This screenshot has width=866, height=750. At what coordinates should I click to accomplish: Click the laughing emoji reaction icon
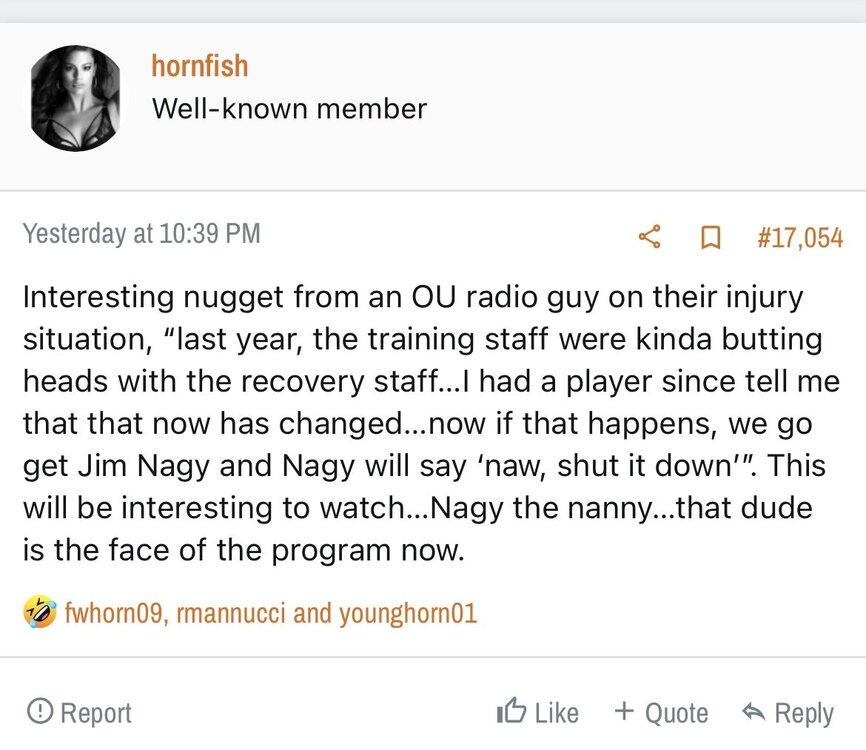[x=40, y=611]
